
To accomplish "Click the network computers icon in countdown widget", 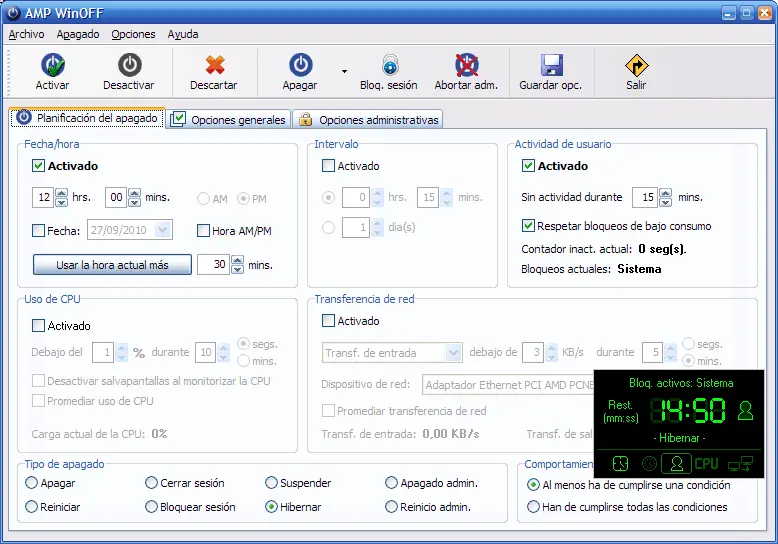I will pyautogui.click(x=740, y=463).
